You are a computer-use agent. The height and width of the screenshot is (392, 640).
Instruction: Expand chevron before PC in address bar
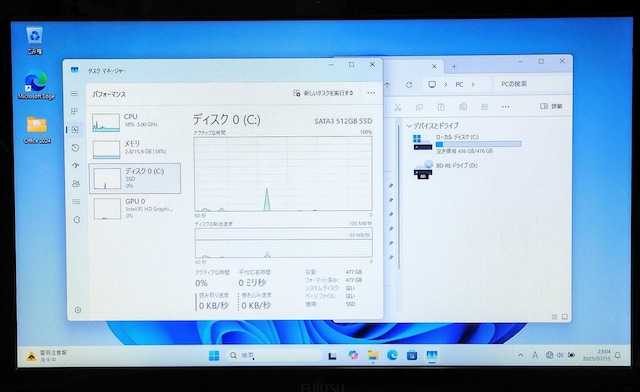pyautogui.click(x=446, y=85)
